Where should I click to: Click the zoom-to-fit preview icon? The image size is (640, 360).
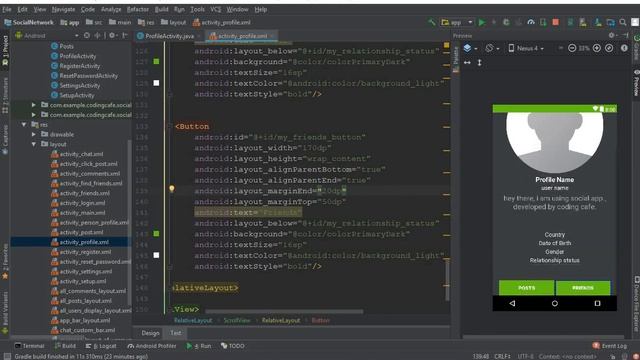point(609,48)
